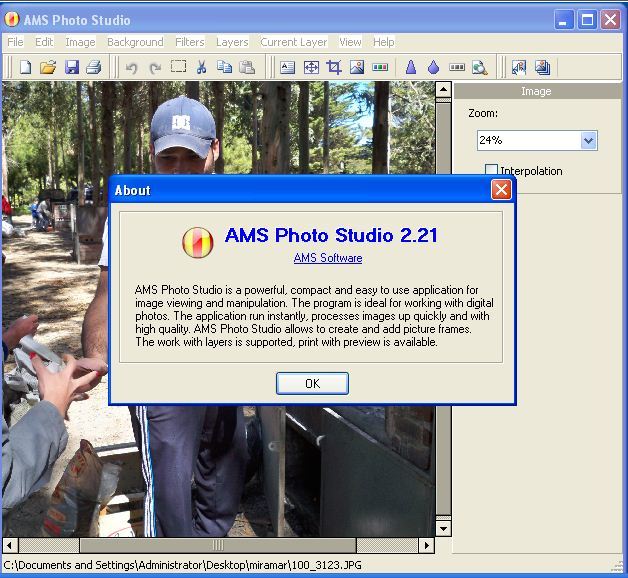628x578 pixels.
Task: Click the grayscale bars icon
Action: [457, 67]
